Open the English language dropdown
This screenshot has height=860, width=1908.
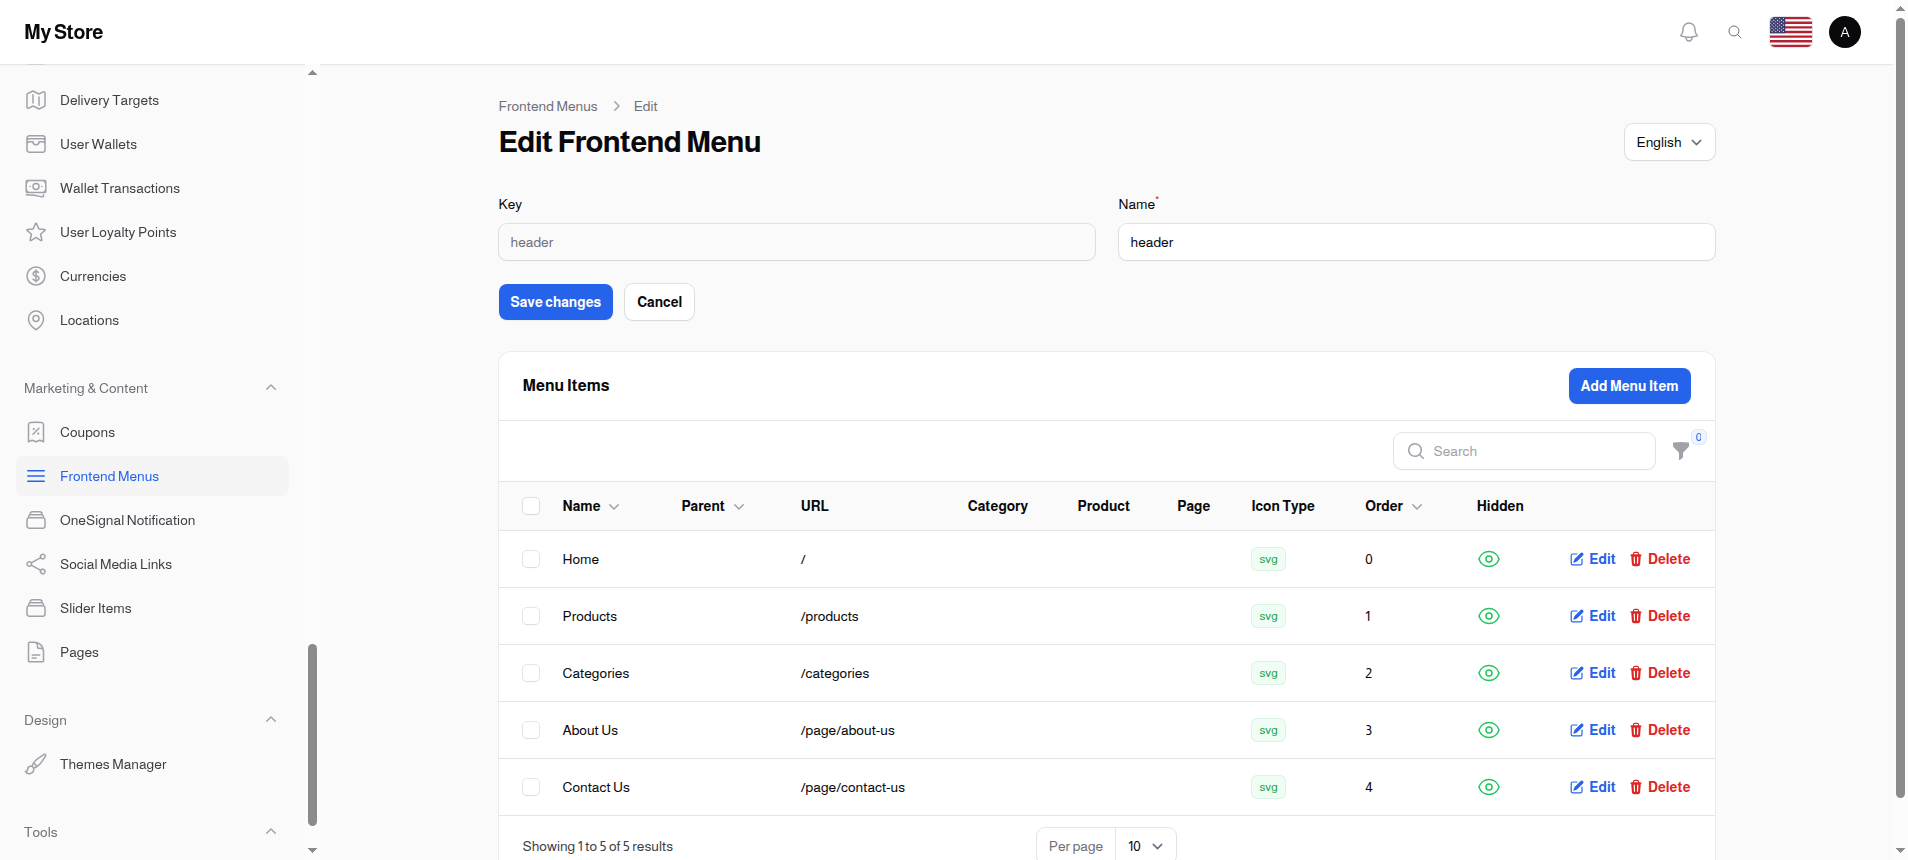click(x=1669, y=142)
